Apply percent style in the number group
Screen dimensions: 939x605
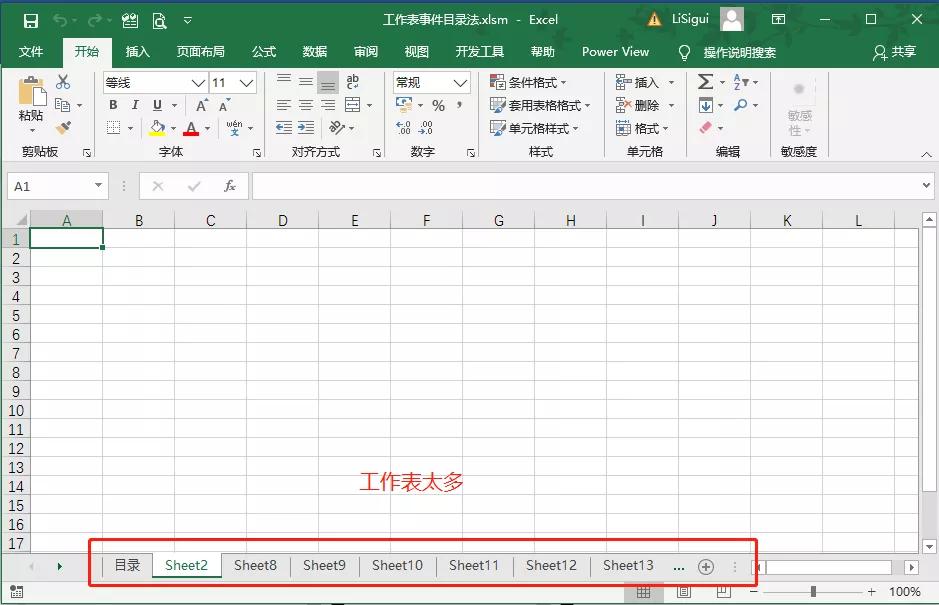[438, 104]
